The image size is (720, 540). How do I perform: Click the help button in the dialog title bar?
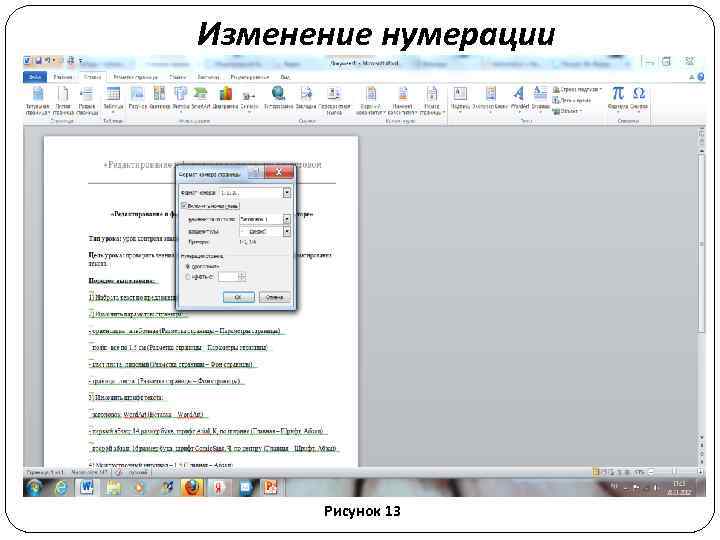coord(256,172)
